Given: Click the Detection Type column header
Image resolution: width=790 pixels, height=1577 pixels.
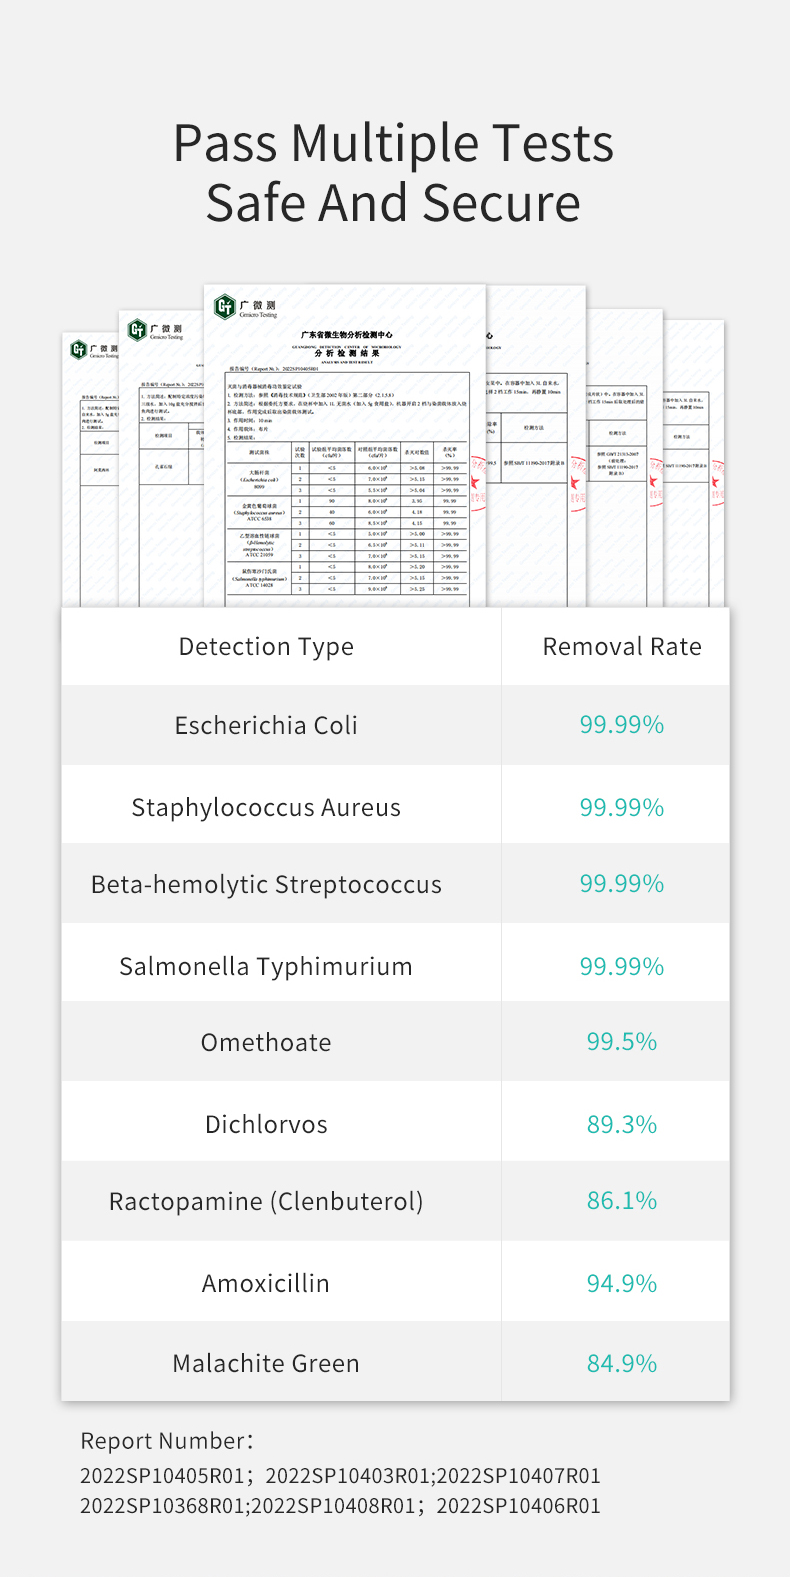Looking at the screenshot, I should pyautogui.click(x=266, y=647).
